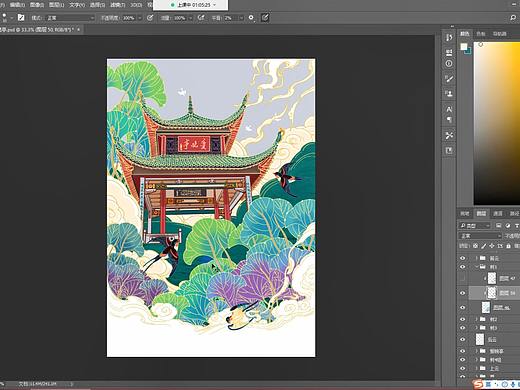Expand the 树2 layer group
This screenshot has height=390, width=520.
click(x=477, y=319)
